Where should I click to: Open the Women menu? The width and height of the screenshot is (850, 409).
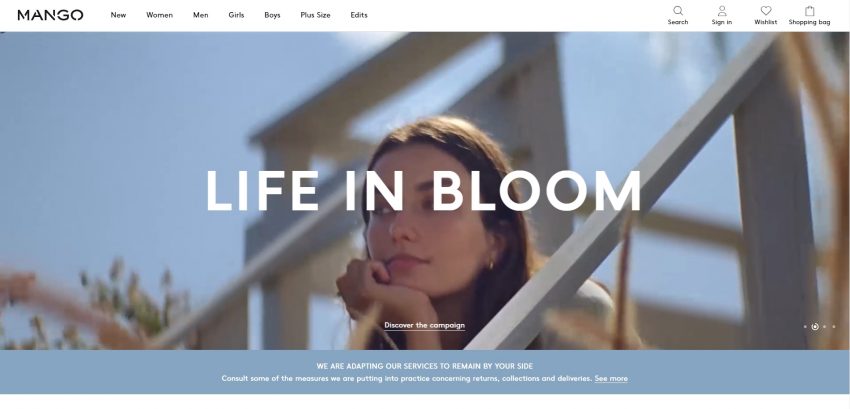point(159,15)
